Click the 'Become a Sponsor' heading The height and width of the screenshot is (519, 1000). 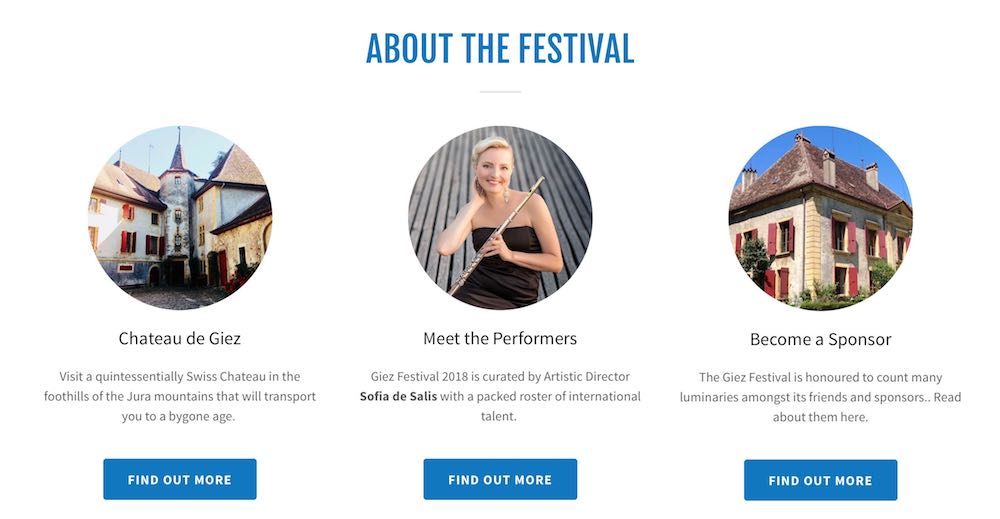(x=820, y=339)
